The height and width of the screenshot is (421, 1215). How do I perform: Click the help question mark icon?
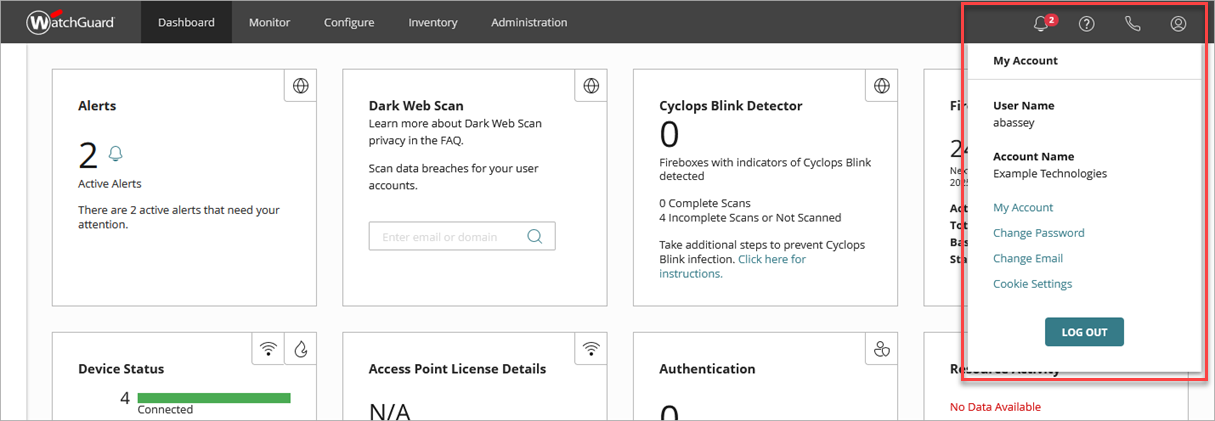(1086, 23)
